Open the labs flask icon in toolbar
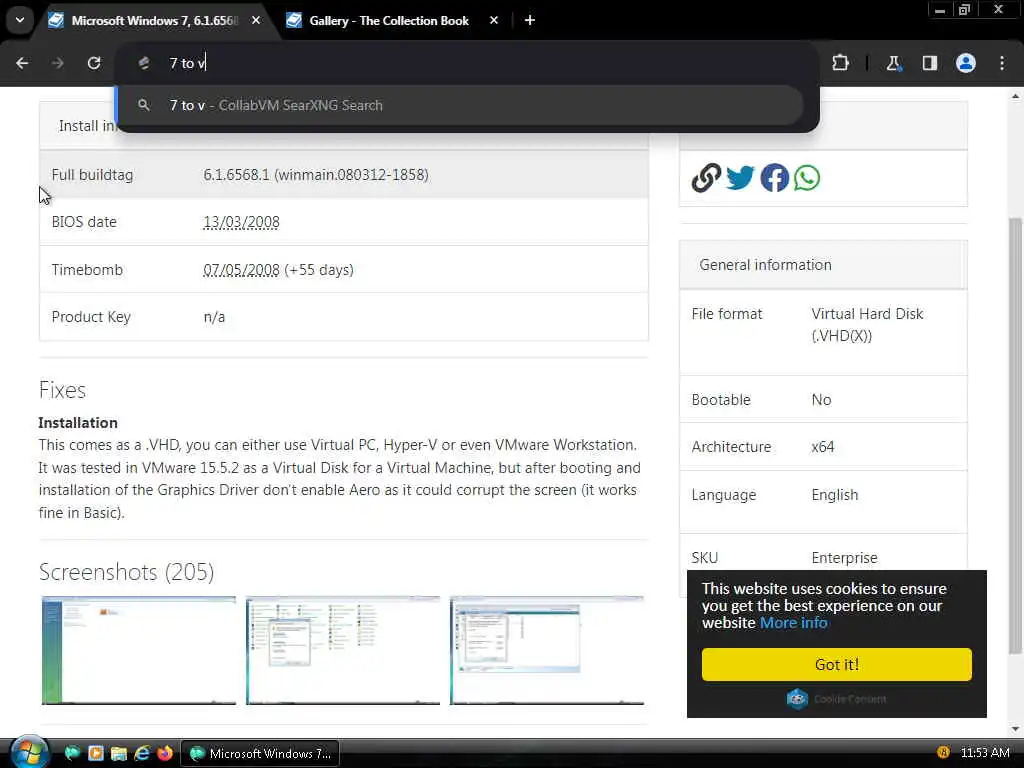The height and width of the screenshot is (768, 1024). pyautogui.click(x=893, y=63)
